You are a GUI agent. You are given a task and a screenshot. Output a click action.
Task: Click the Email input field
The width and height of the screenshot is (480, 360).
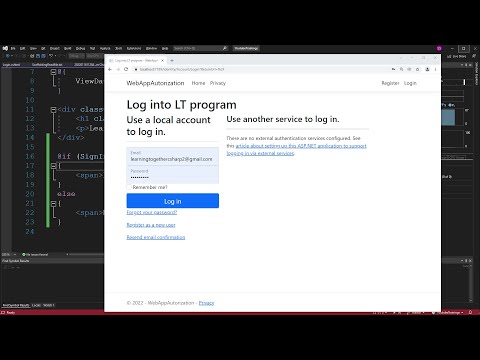pos(173,156)
